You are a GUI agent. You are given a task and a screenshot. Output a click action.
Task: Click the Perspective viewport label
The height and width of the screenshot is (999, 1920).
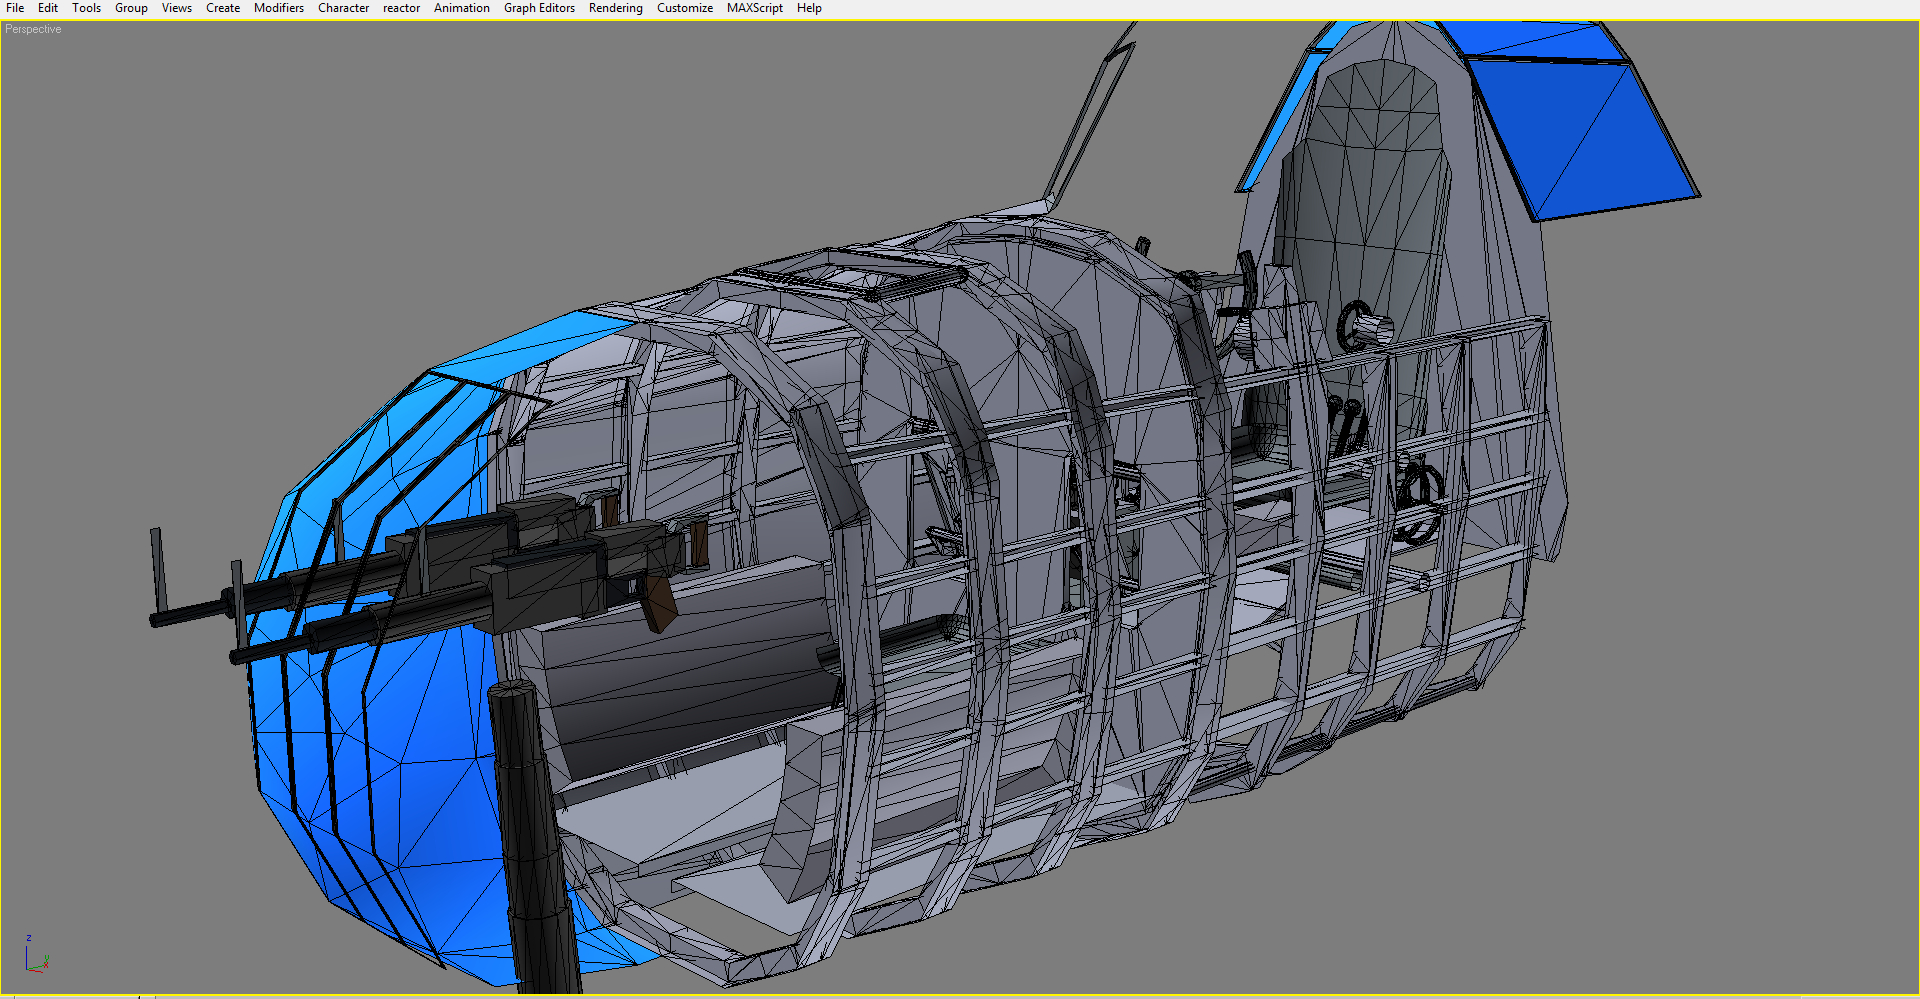tap(33, 29)
